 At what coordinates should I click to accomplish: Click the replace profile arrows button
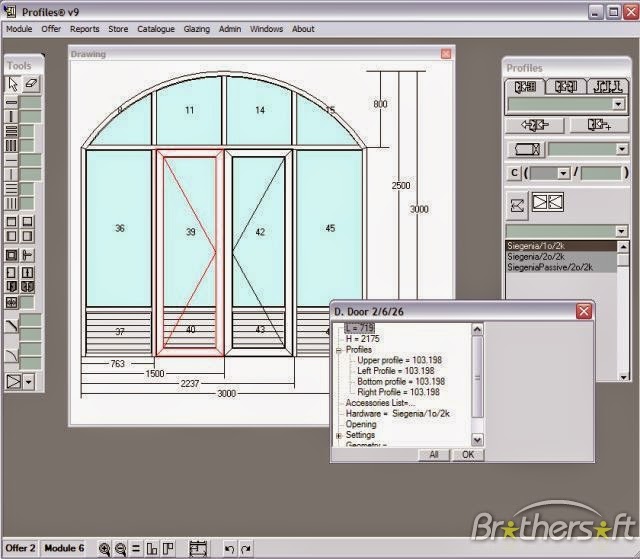click(535, 125)
